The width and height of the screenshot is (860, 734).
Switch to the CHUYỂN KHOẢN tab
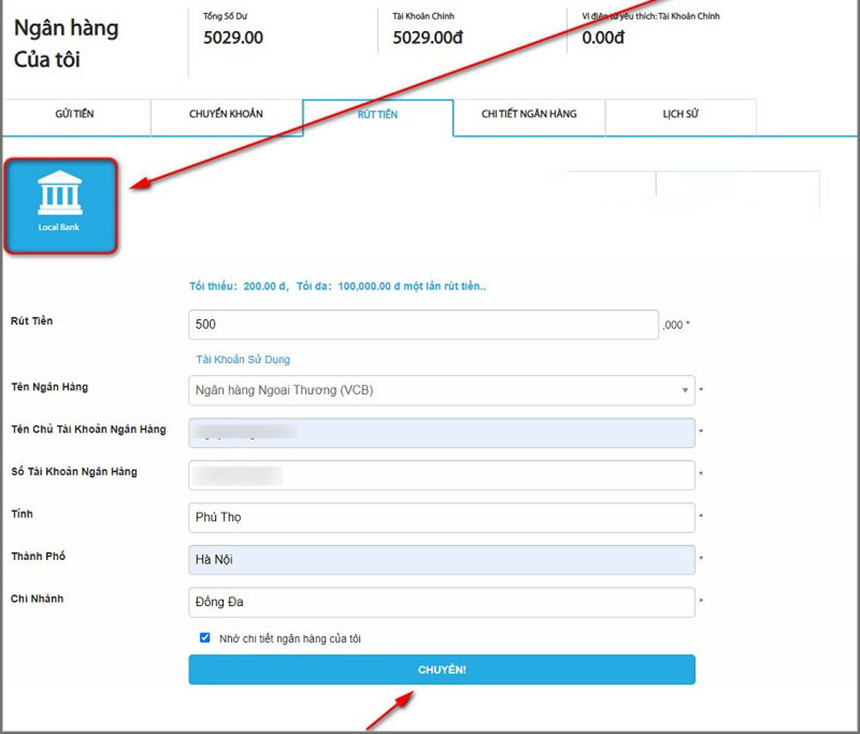[226, 115]
